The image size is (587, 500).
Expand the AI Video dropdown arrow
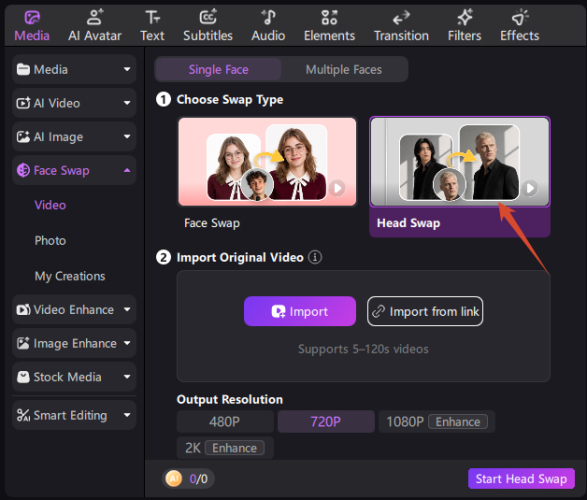point(127,103)
